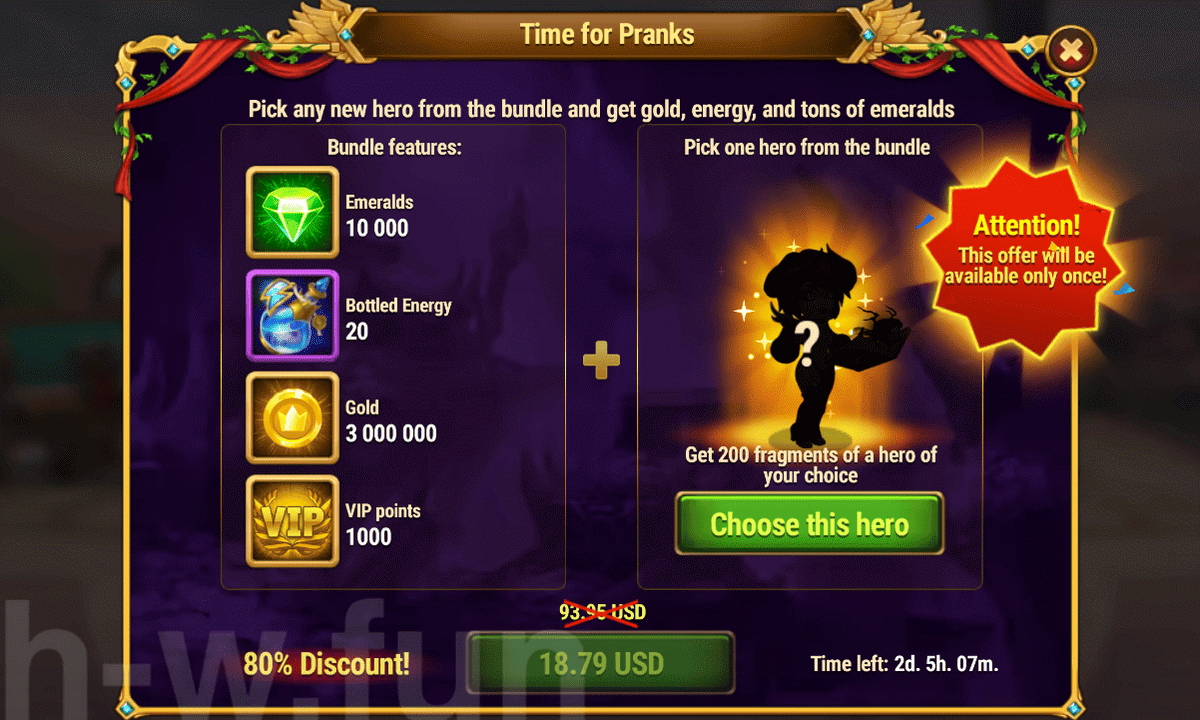Buy the bundle for 18.79 USD
The image size is (1200, 720).
point(600,663)
